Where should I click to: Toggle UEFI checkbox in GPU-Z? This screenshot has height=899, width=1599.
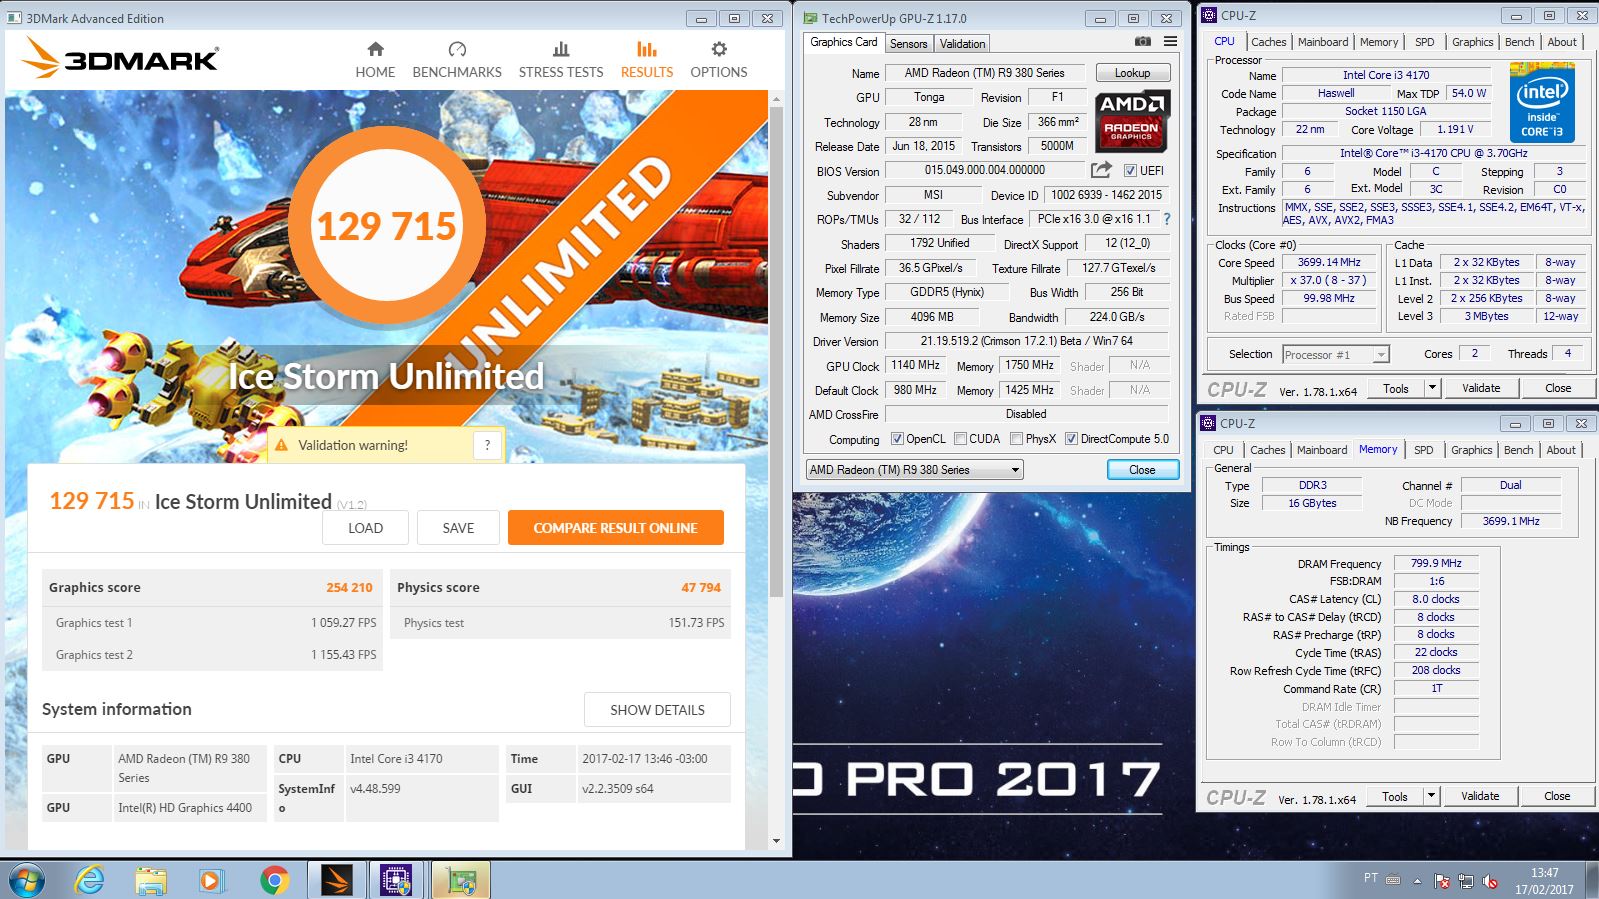[1130, 171]
